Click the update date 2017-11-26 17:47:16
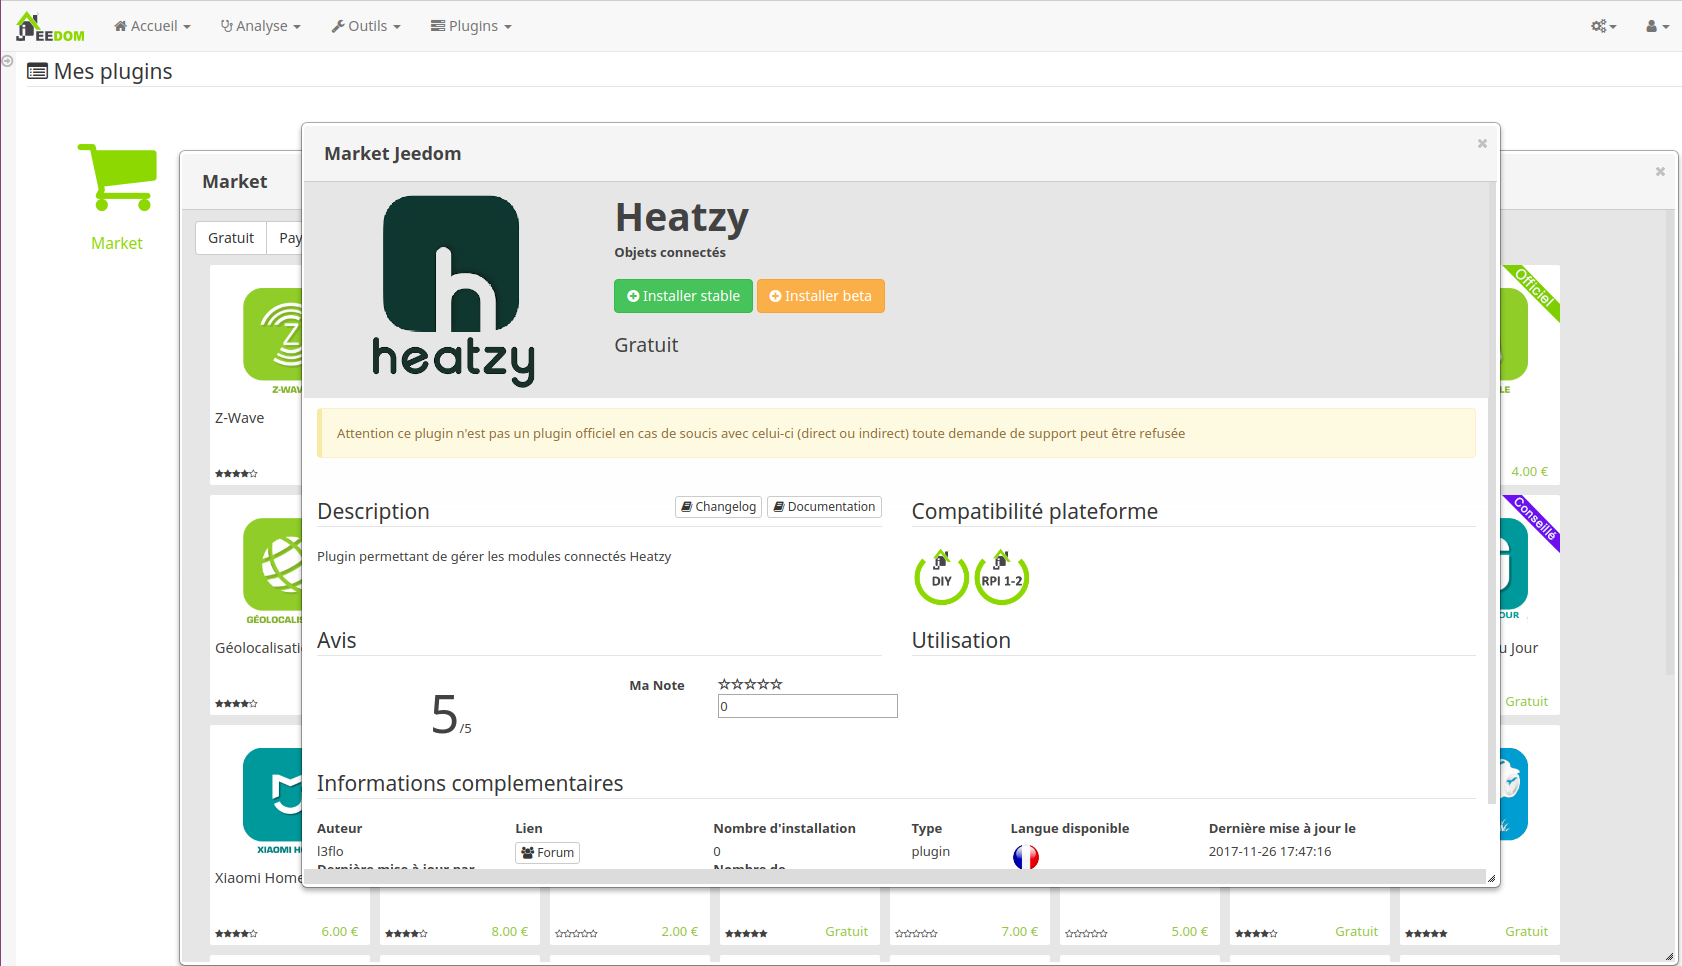Image resolution: width=1682 pixels, height=966 pixels. [1270, 852]
